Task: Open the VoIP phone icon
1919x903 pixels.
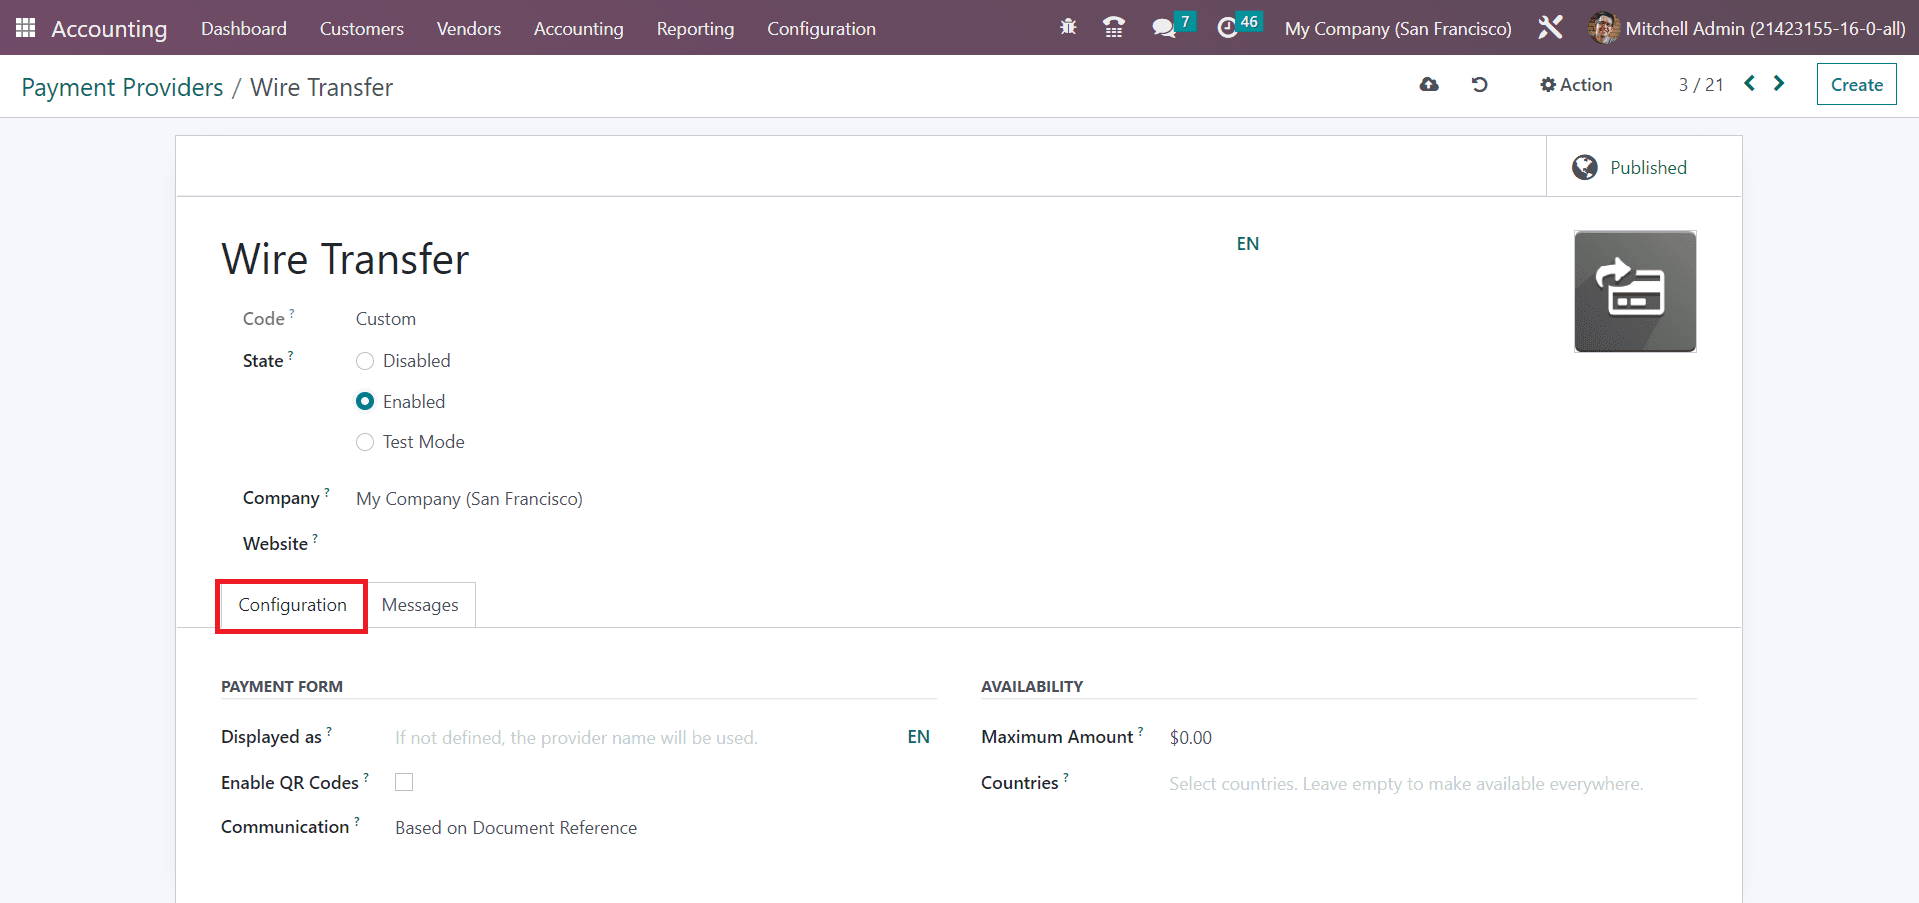Action: click(1113, 27)
